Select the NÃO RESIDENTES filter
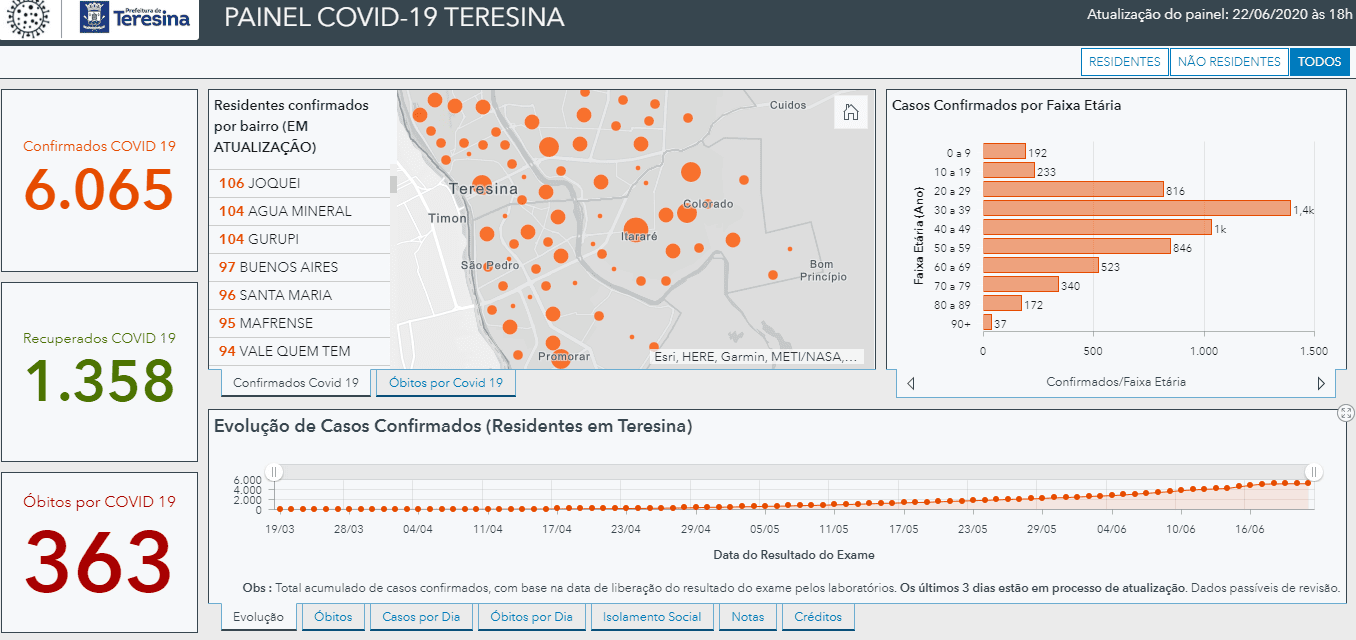Screen dimensions: 1356x640 [1229, 62]
